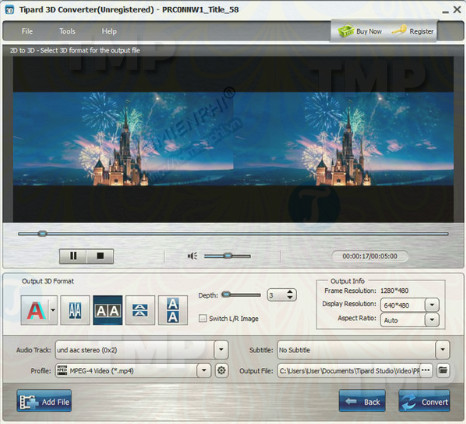
Task: Open the output folder icon
Action: pyautogui.click(x=443, y=370)
